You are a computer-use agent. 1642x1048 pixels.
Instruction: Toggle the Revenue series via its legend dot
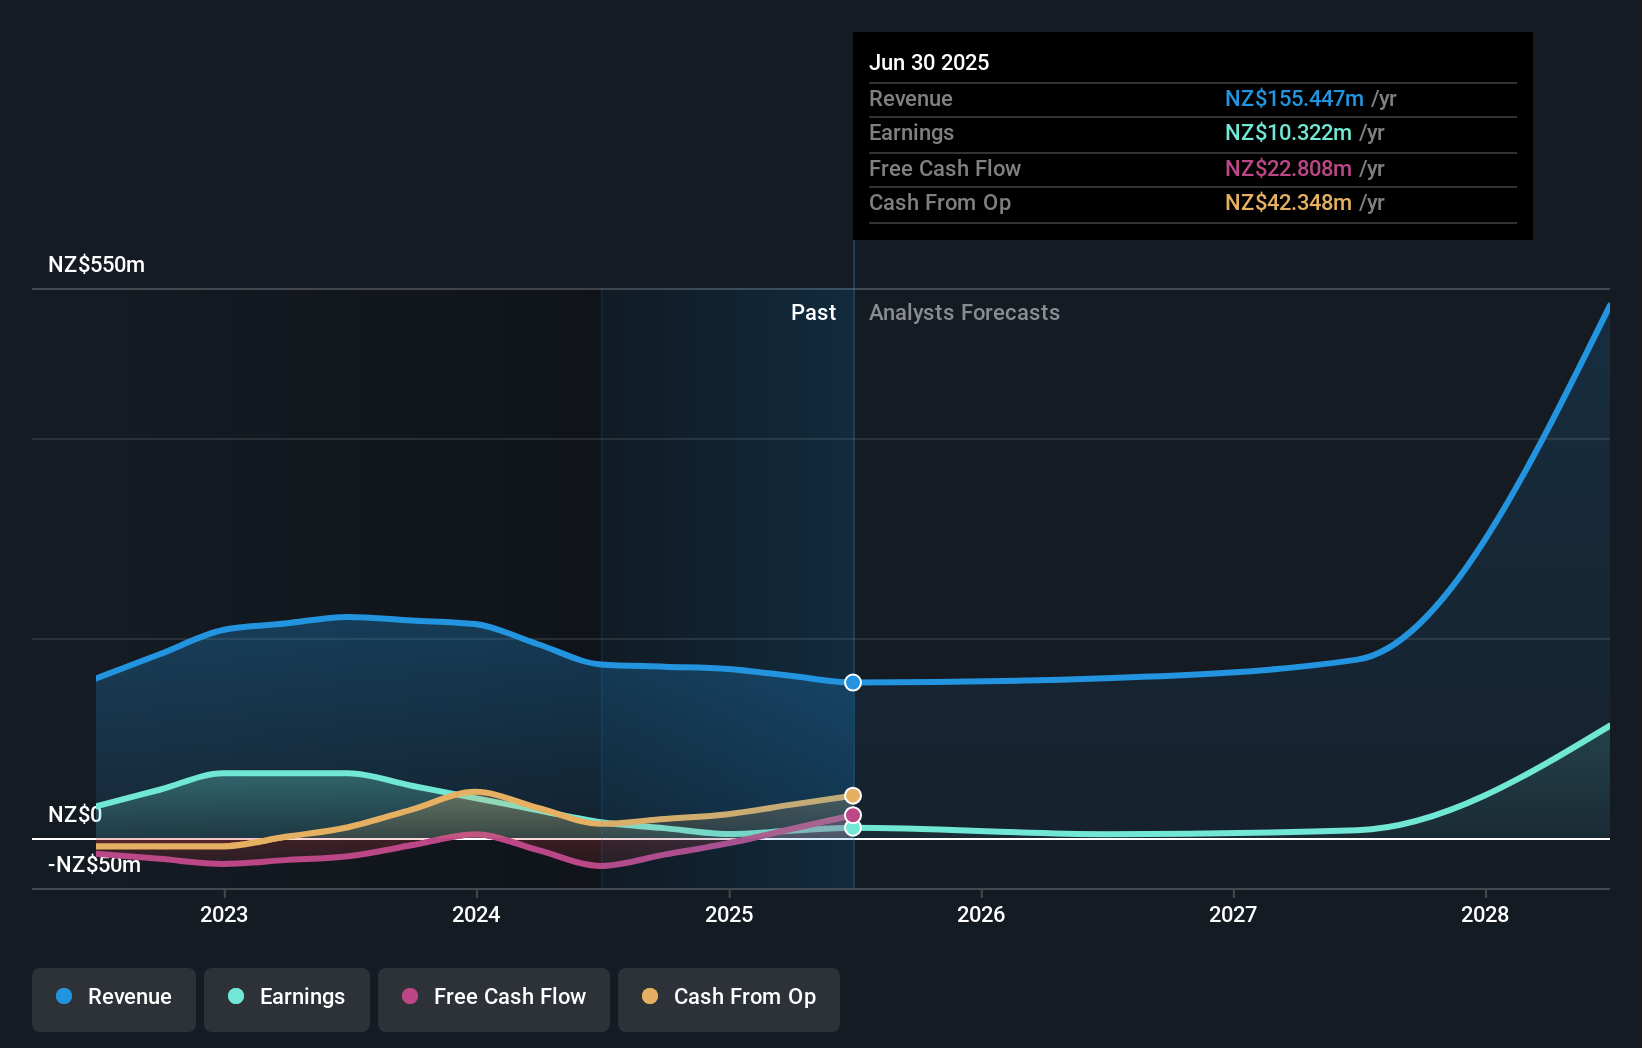(x=63, y=997)
